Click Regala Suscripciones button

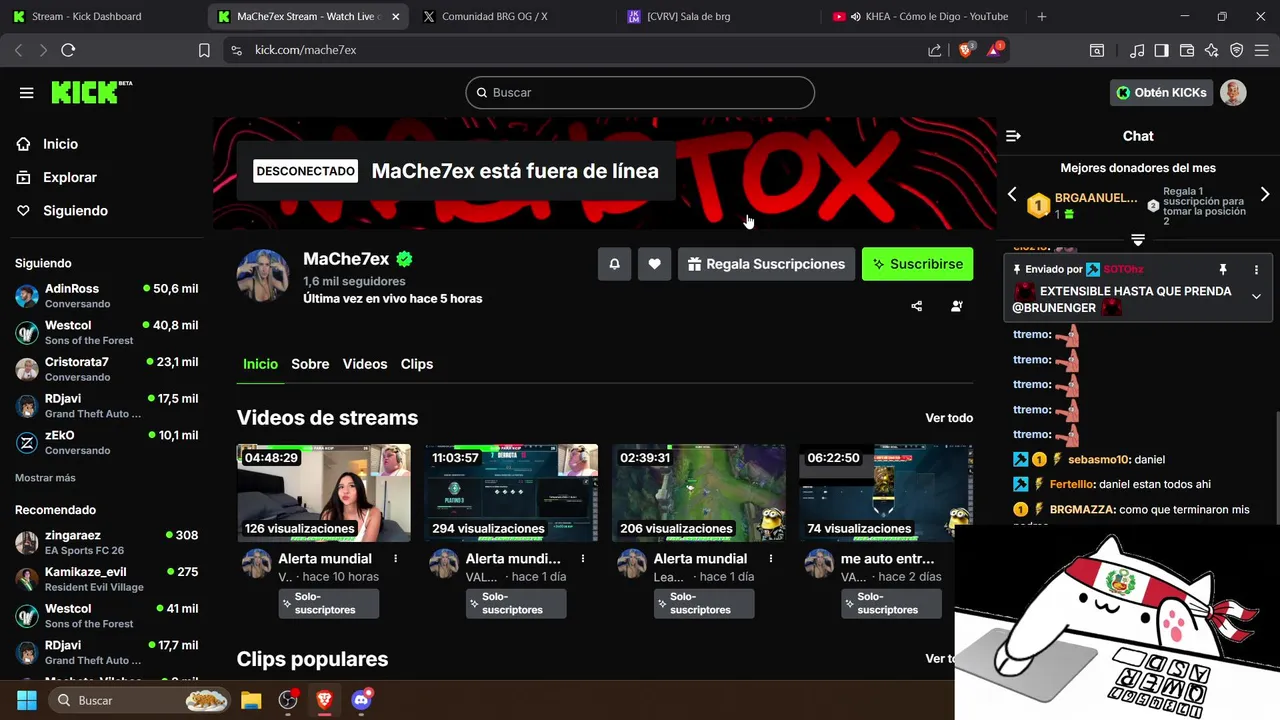766,264
